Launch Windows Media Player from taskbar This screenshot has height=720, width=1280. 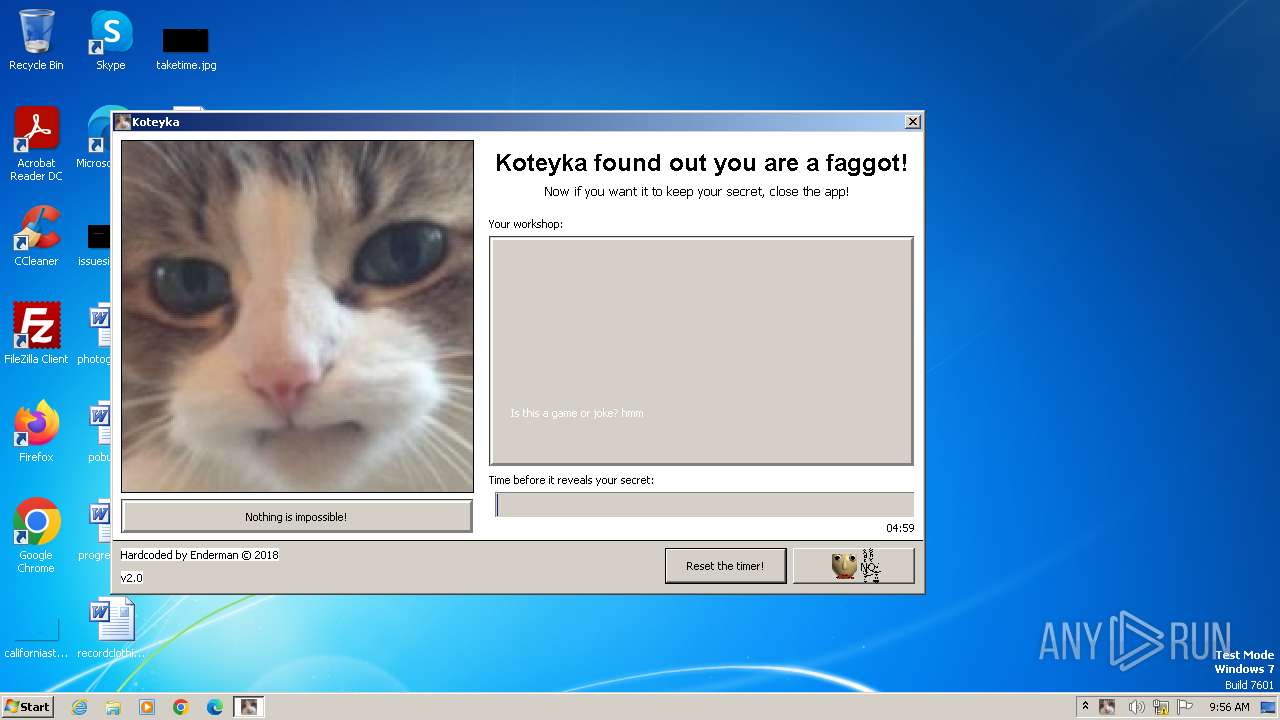tap(147, 707)
